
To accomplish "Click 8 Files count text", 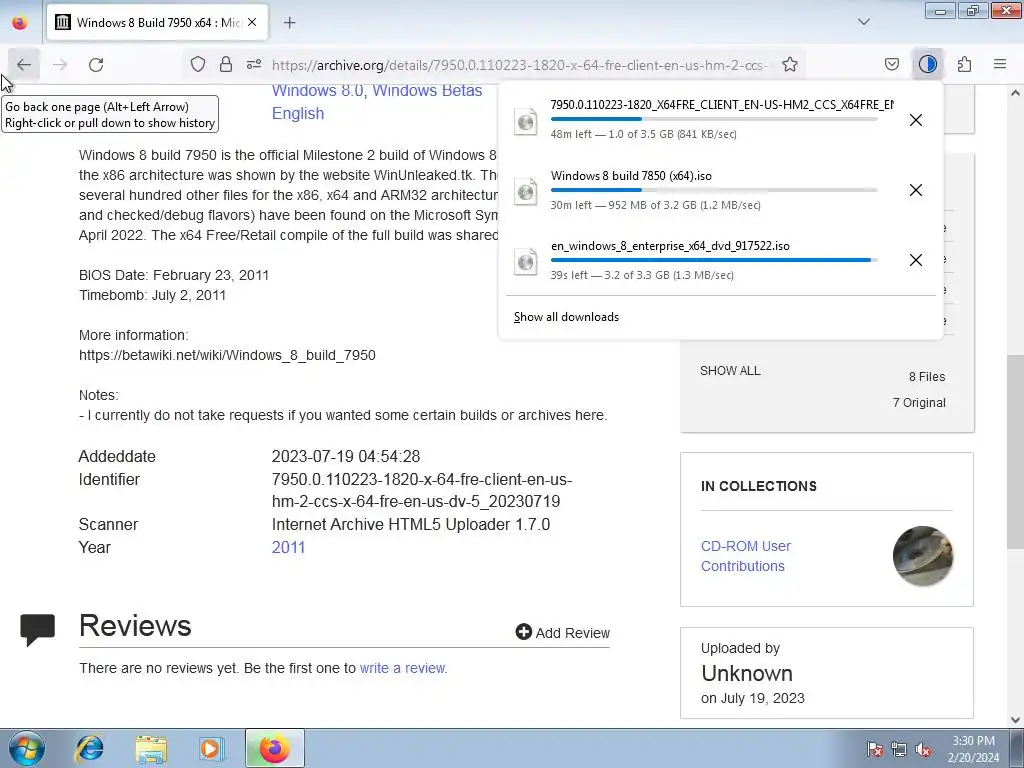I will [927, 377].
